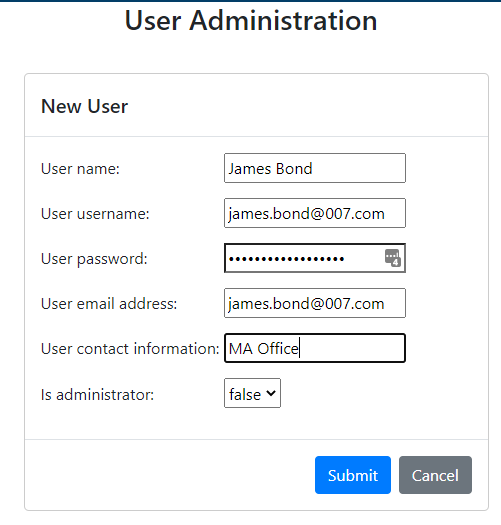Screen dimensions: 501x525
Task: Select the "User username:" label
Action: coord(95,214)
